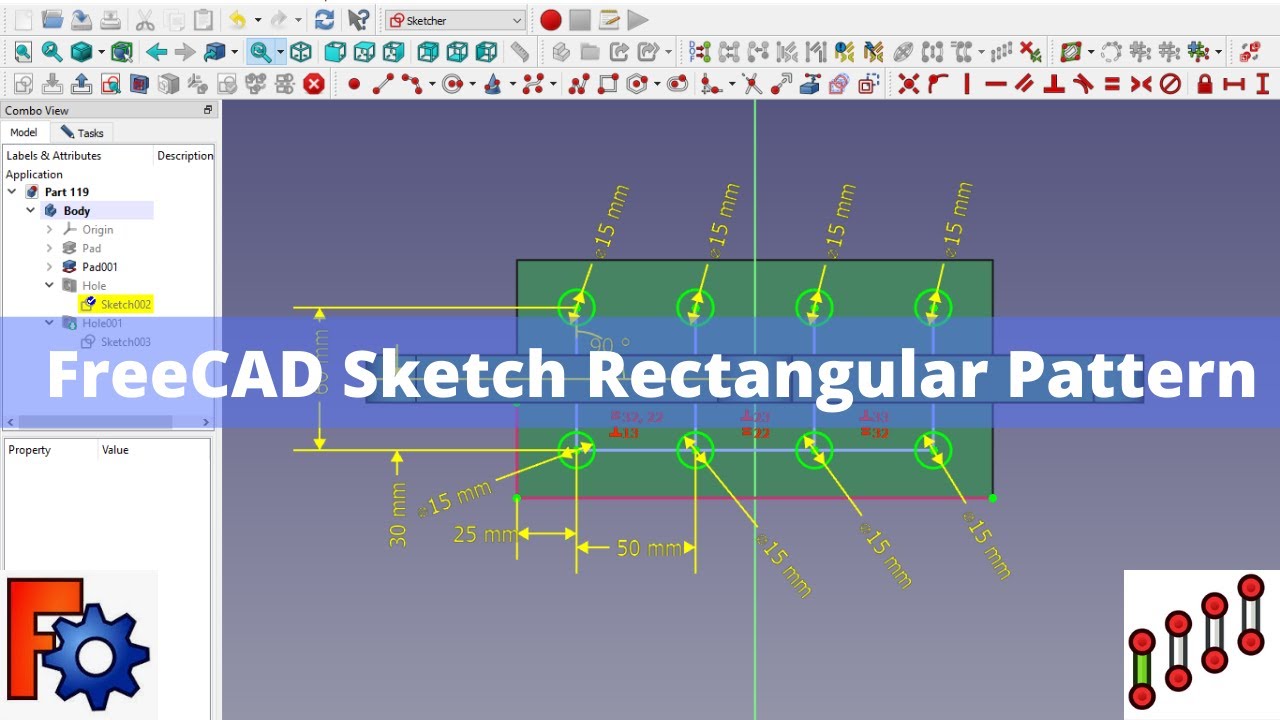This screenshot has width=1280, height=720.
Task: Select the DOF solver elements icon
Action: click(699, 51)
